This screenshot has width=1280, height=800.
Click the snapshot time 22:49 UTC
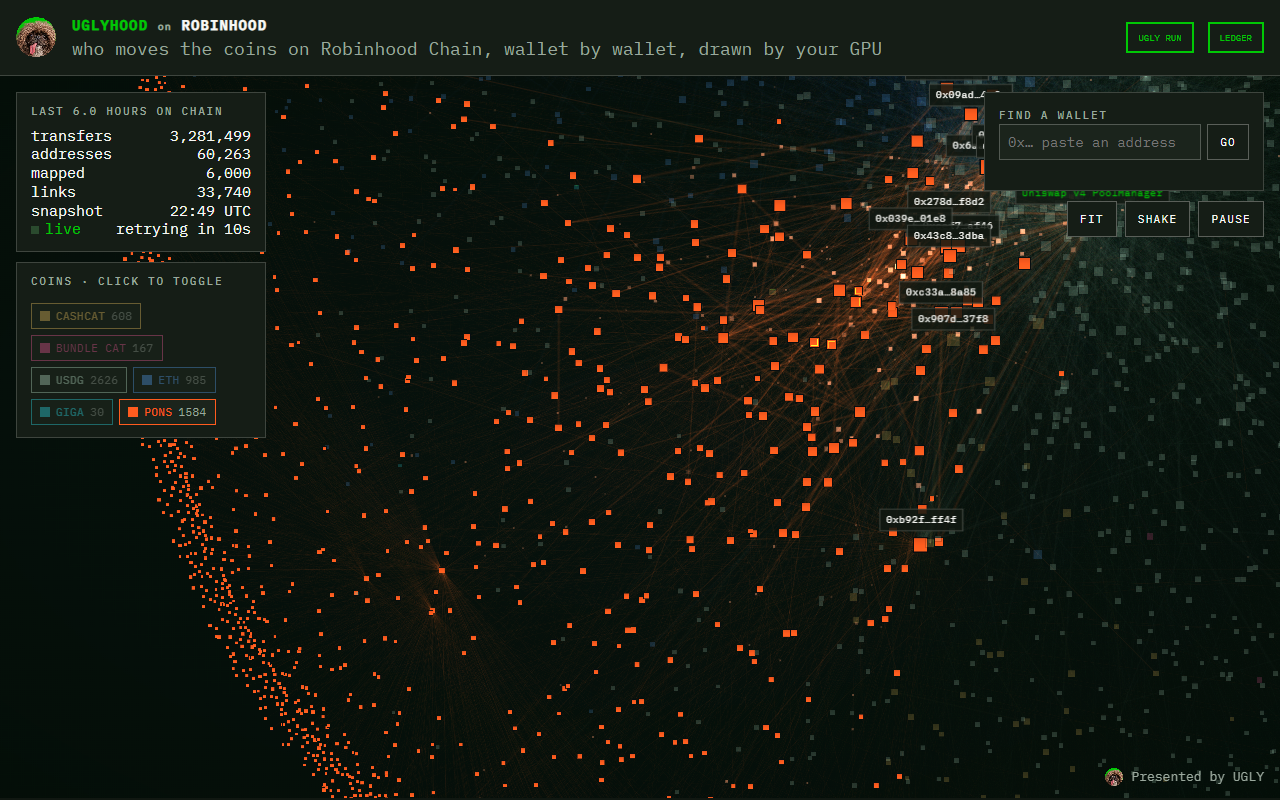pyautogui.click(x=210, y=212)
